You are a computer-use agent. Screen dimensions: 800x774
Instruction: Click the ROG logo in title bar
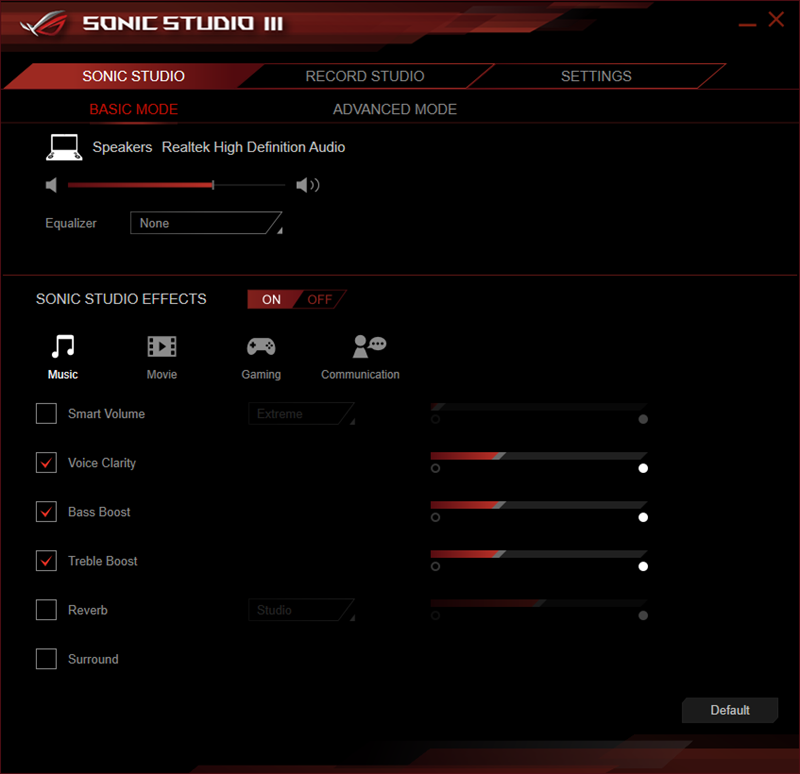point(40,22)
